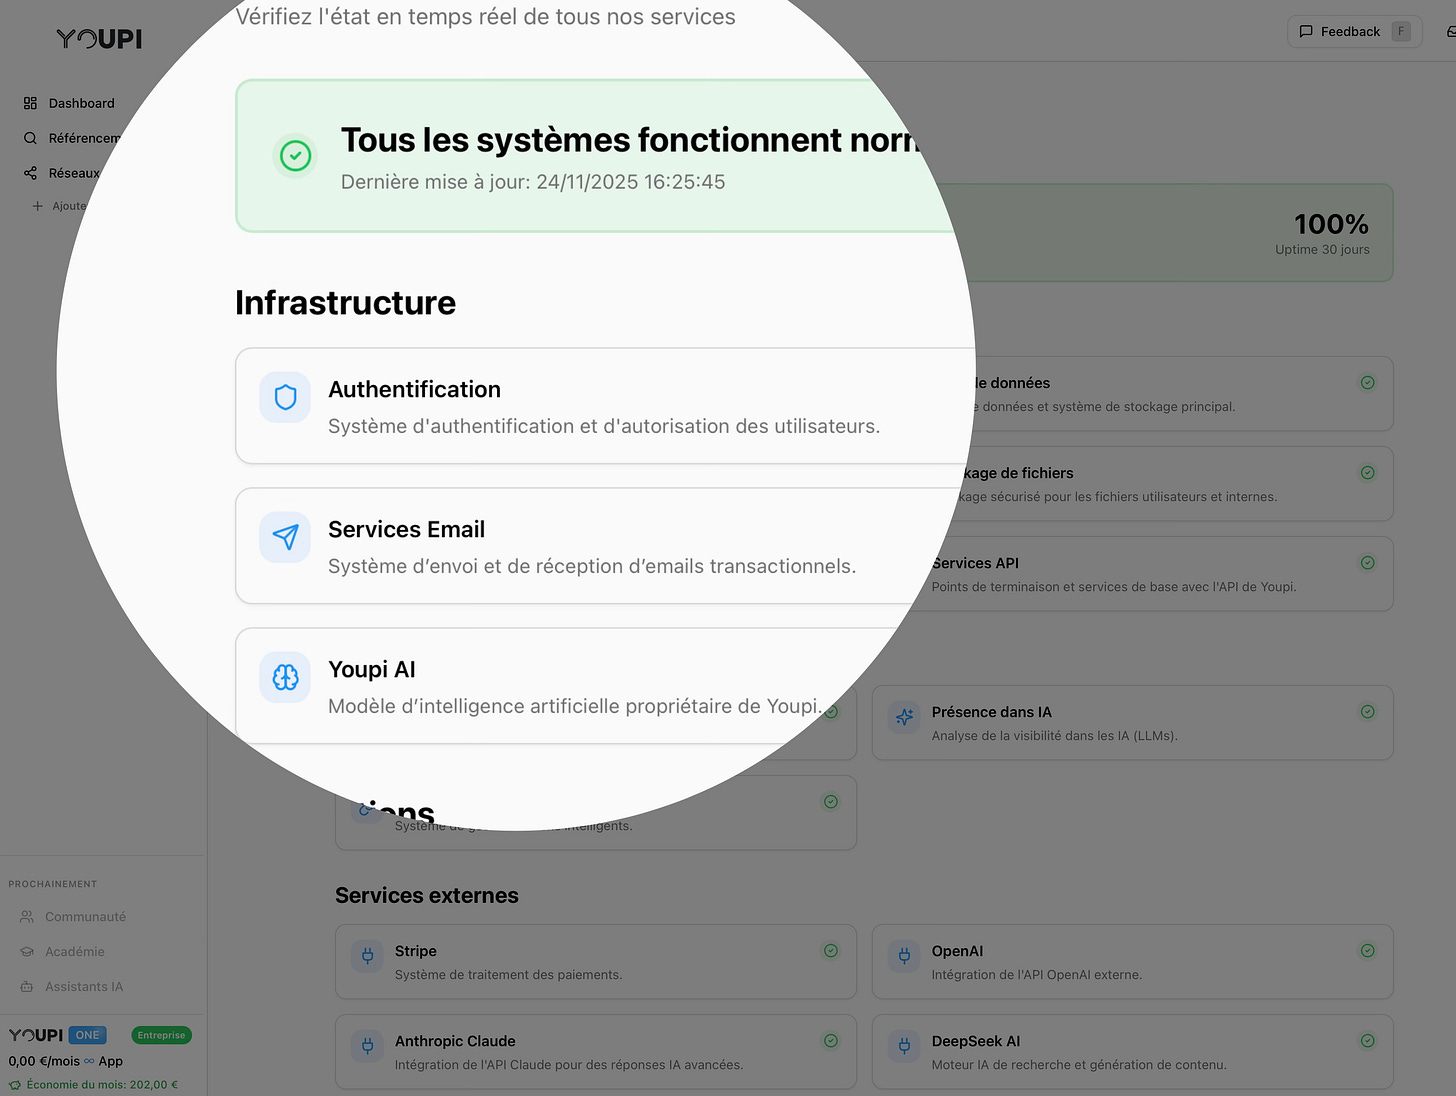The image size is (1456, 1096).
Task: Click 'Système d'authentification et d'autorisation' description
Action: 604,426
